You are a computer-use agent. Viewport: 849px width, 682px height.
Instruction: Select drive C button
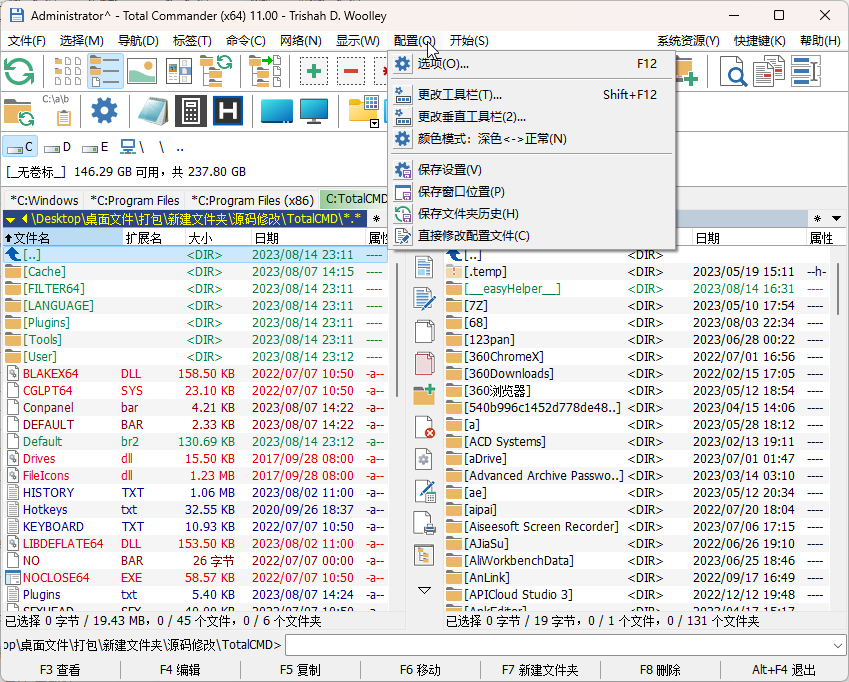pos(21,147)
